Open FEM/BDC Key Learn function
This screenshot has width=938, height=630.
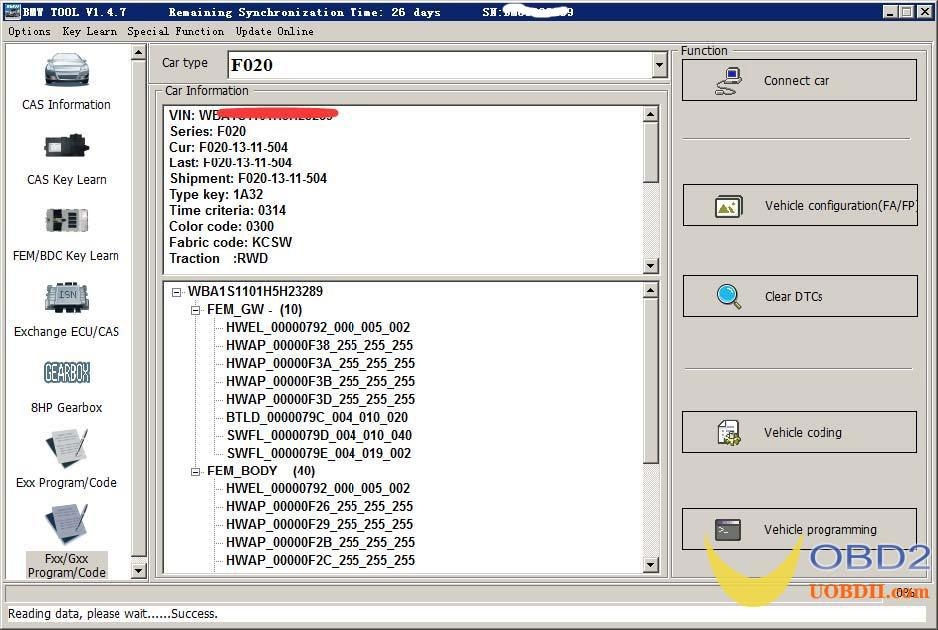click(66, 230)
